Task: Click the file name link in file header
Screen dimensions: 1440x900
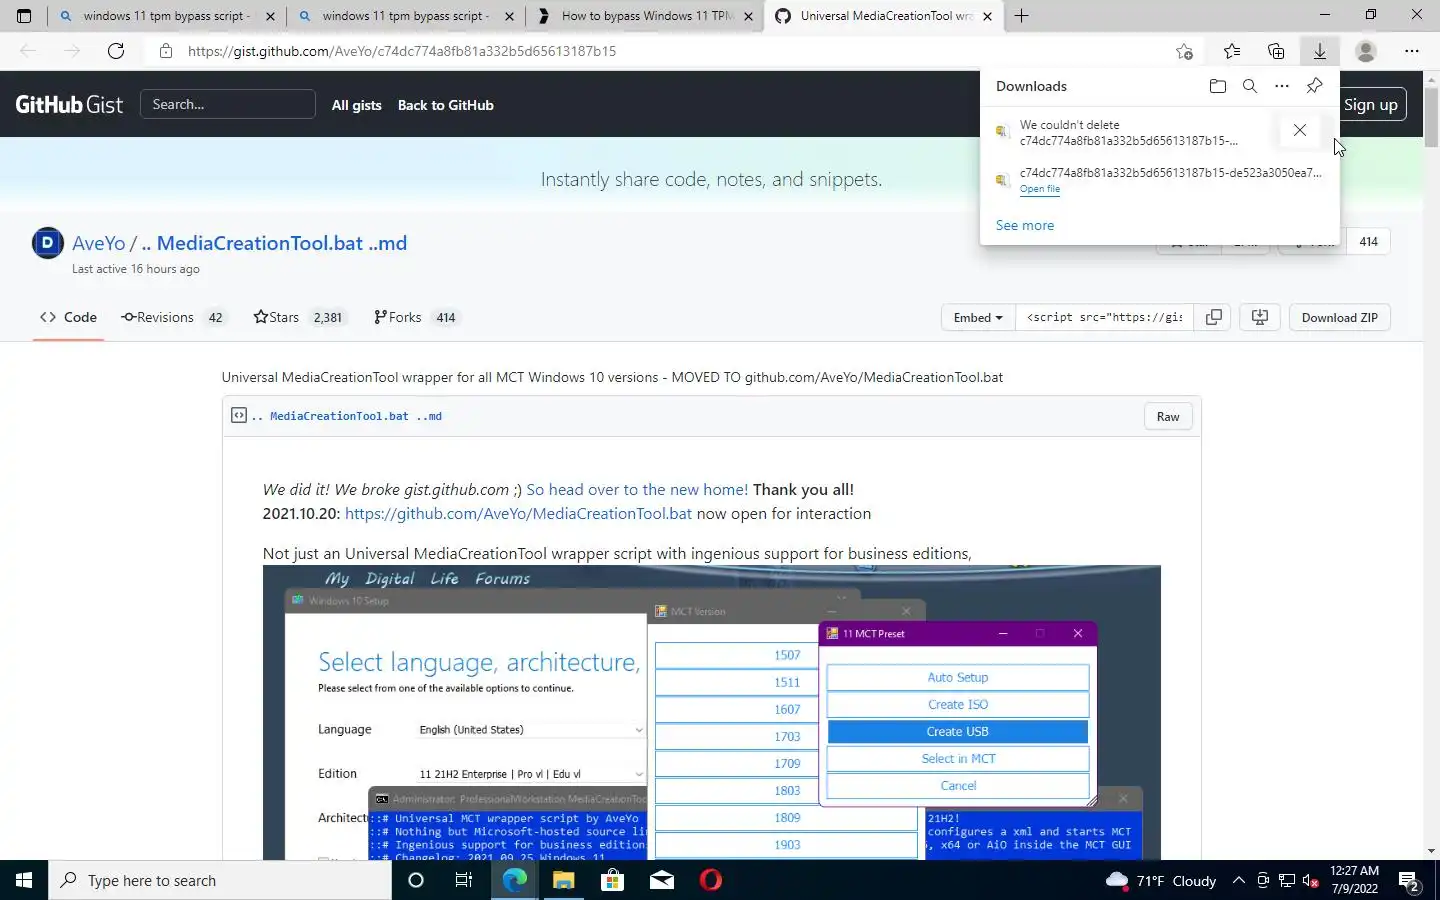Action: 347,416
